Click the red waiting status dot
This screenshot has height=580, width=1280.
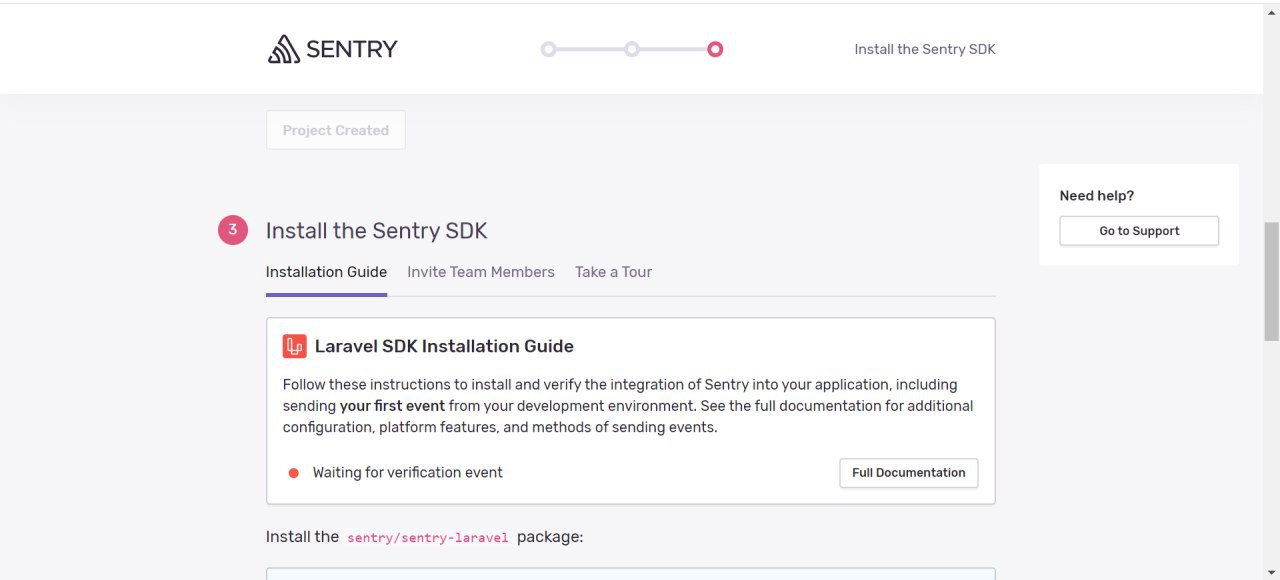(294, 473)
